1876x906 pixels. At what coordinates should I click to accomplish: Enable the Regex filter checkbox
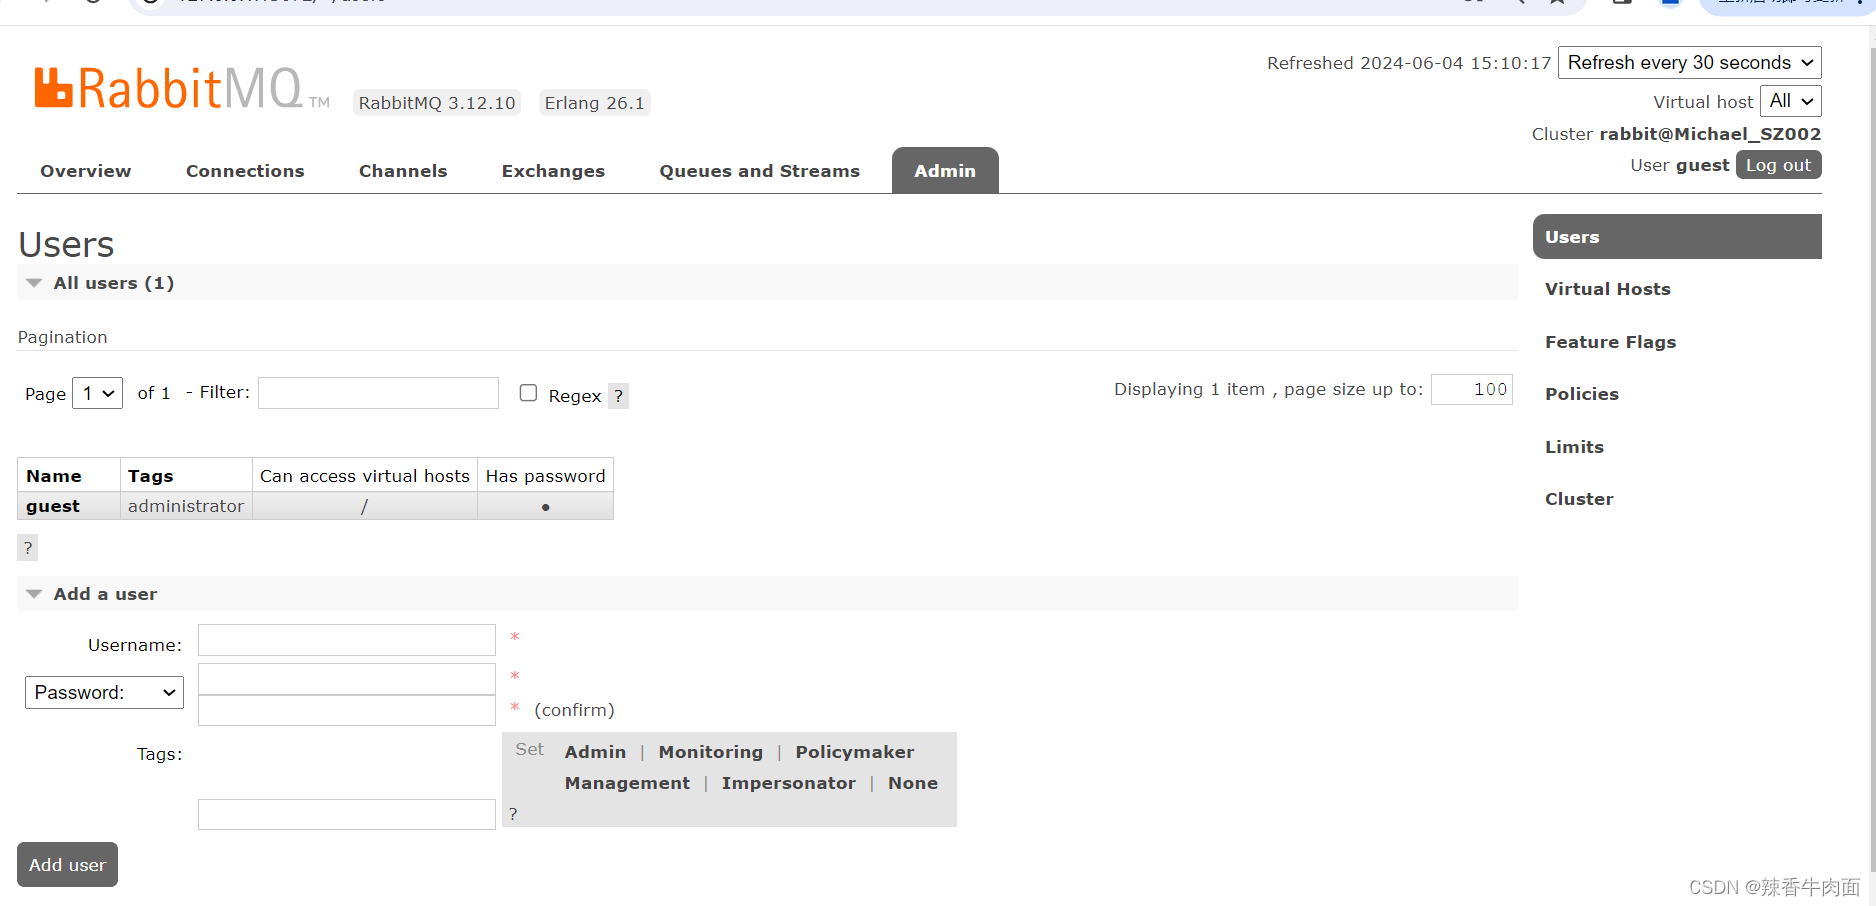coord(528,393)
